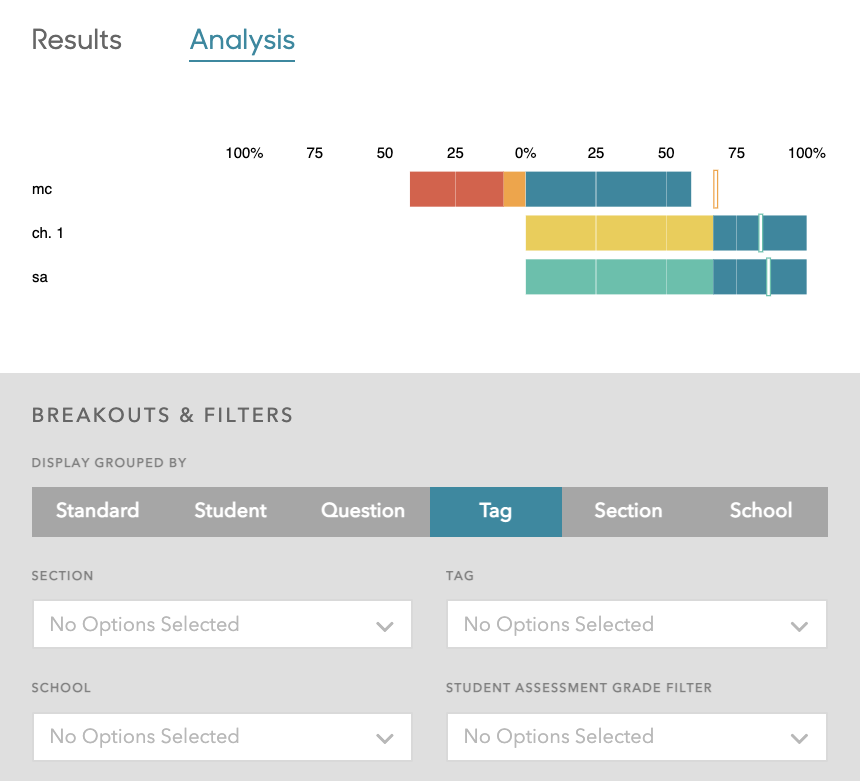
Task: Group display by Section
Action: click(x=628, y=511)
